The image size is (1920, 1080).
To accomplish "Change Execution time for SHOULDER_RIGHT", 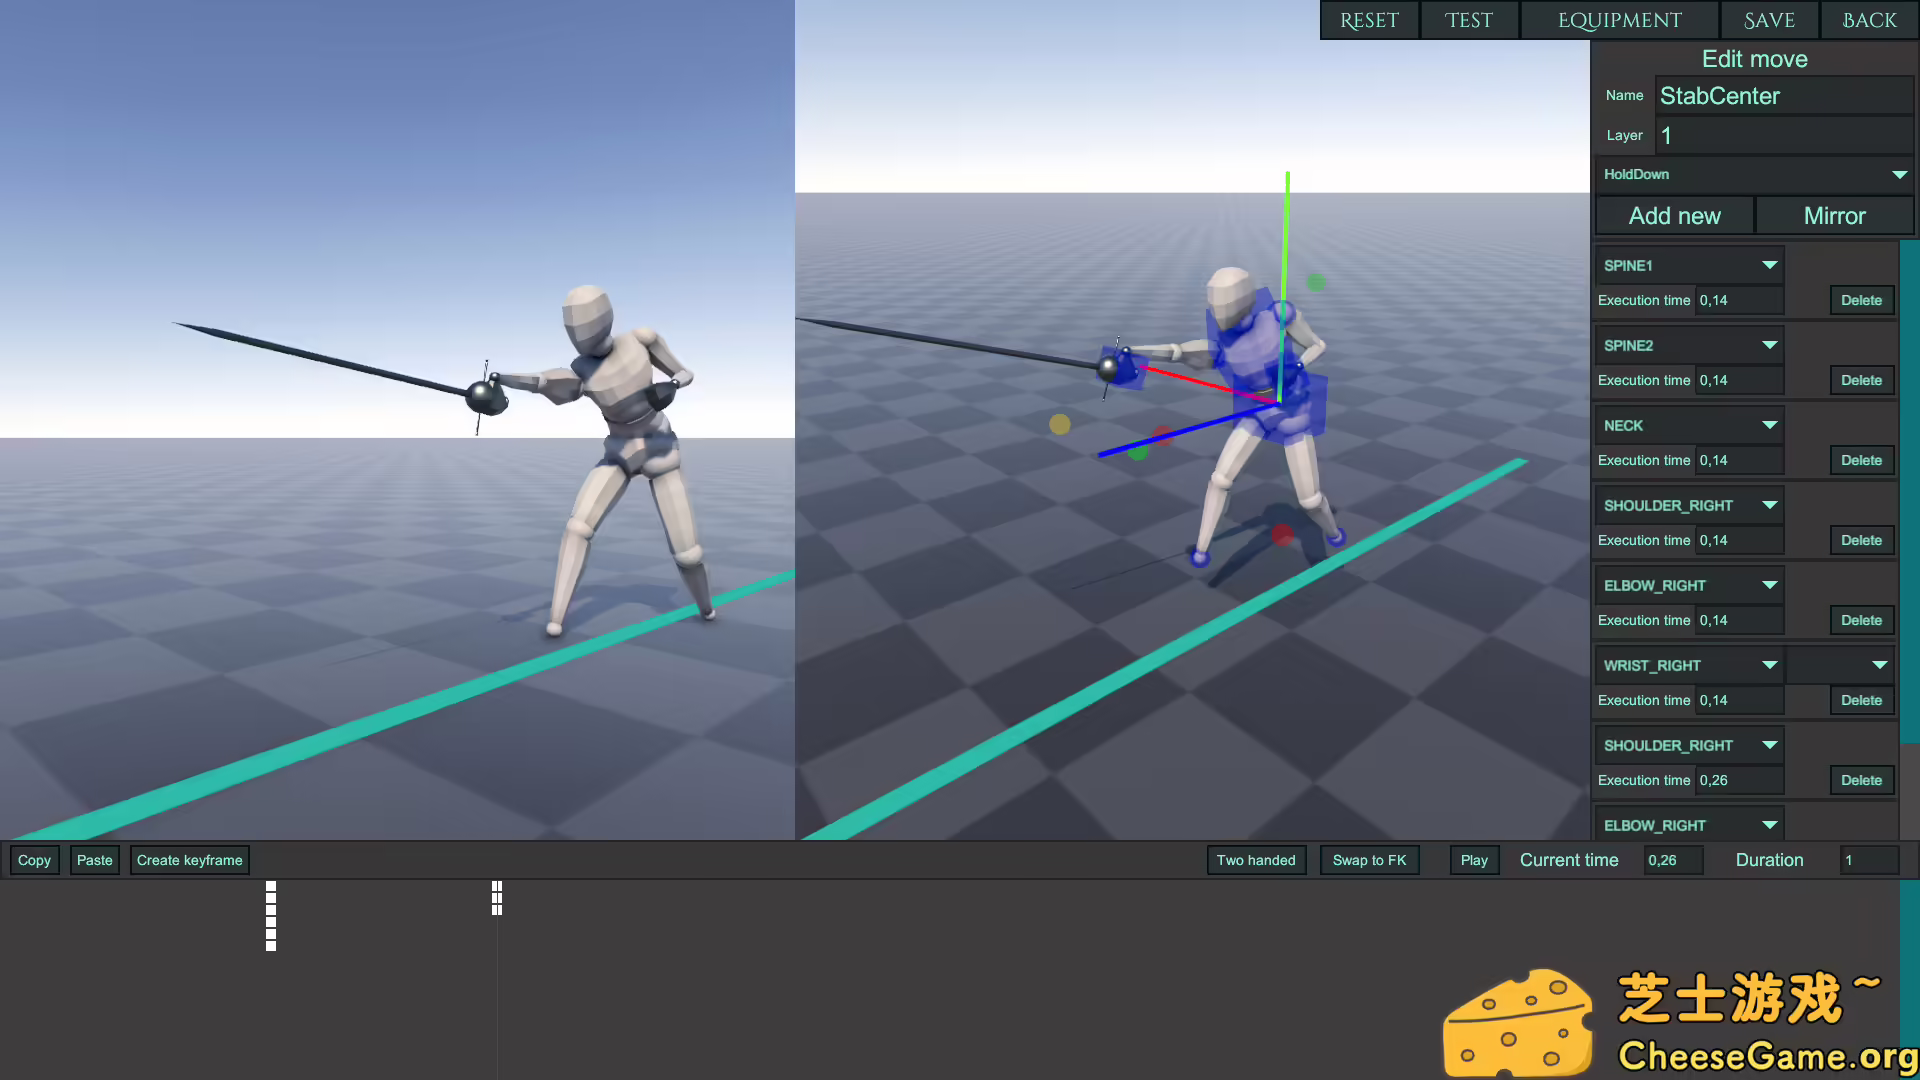I will coord(1738,540).
